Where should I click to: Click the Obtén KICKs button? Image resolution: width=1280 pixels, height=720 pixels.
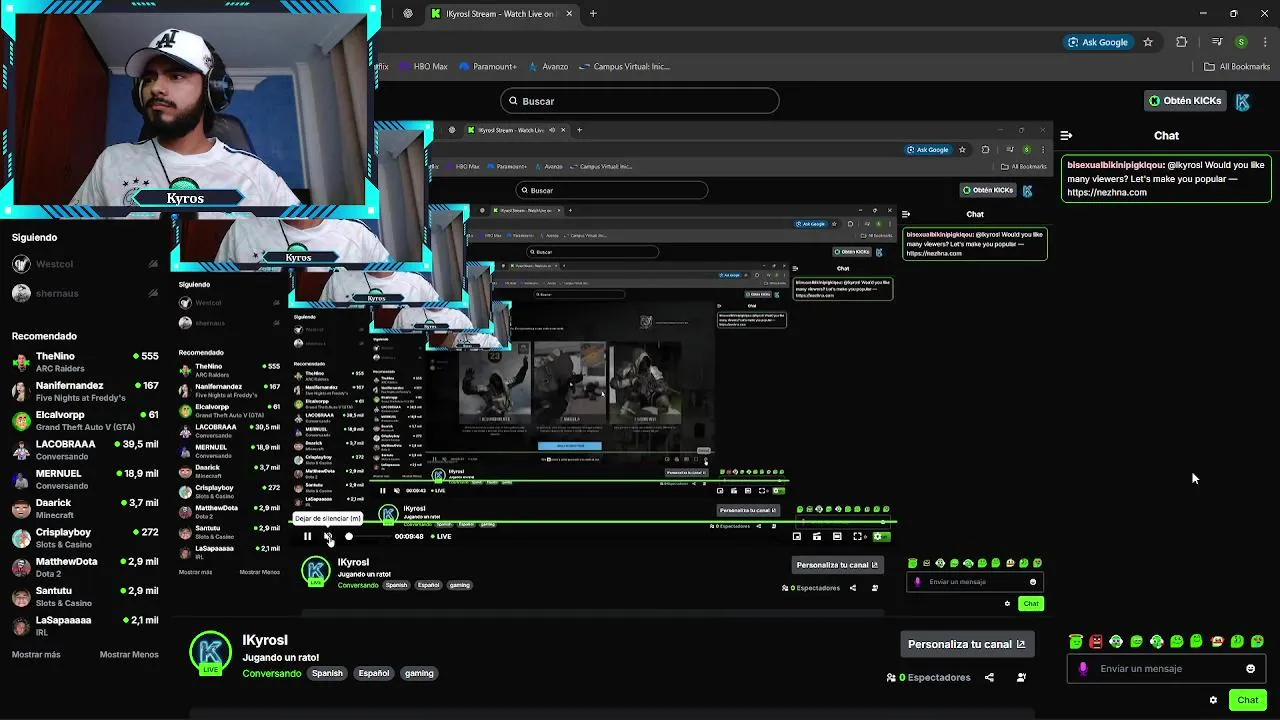point(1185,101)
